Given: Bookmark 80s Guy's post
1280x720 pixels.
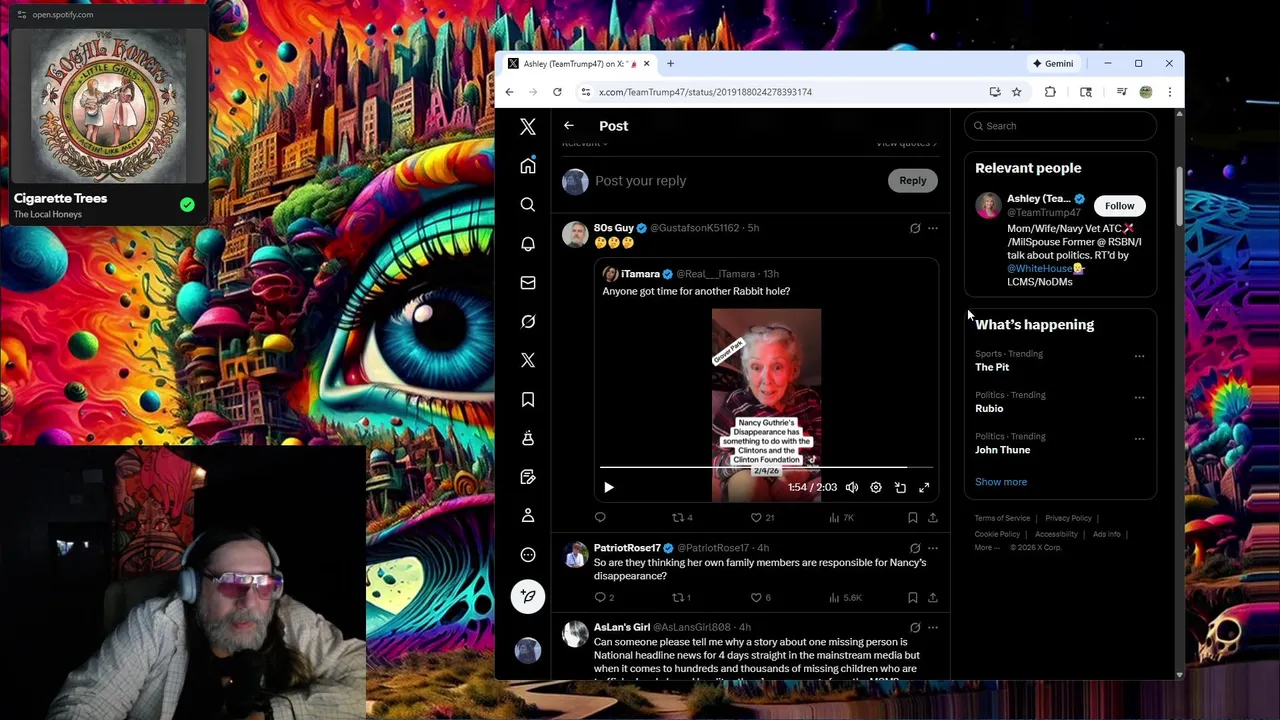Looking at the screenshot, I should pos(912,517).
